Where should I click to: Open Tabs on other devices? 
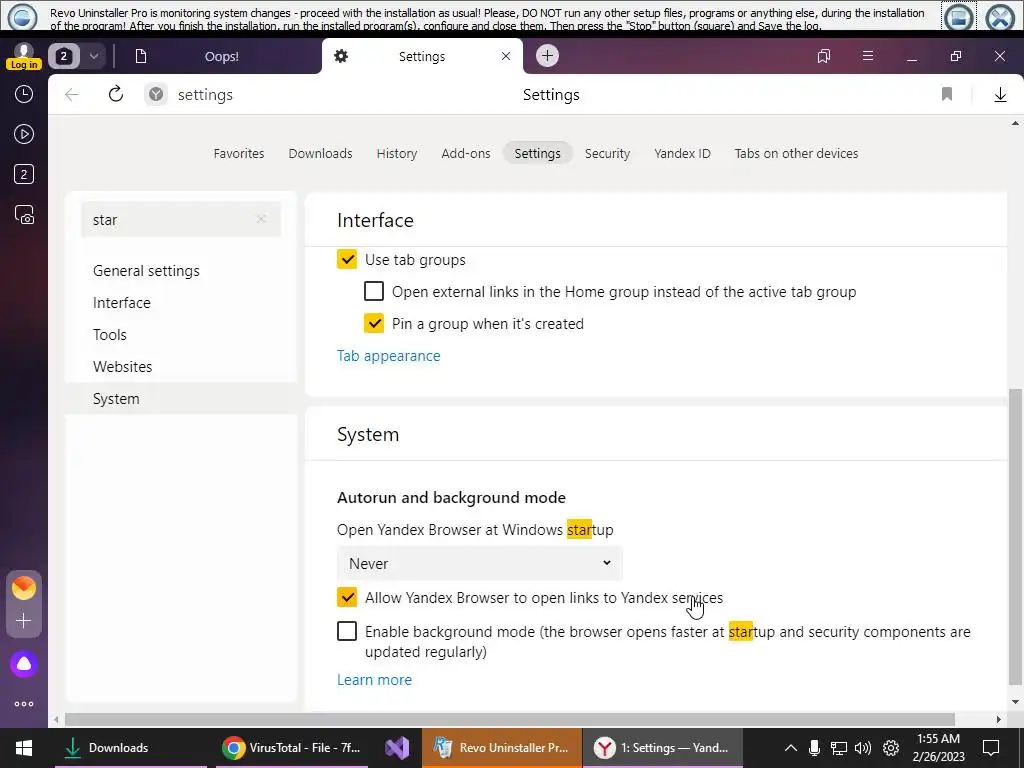tap(796, 153)
